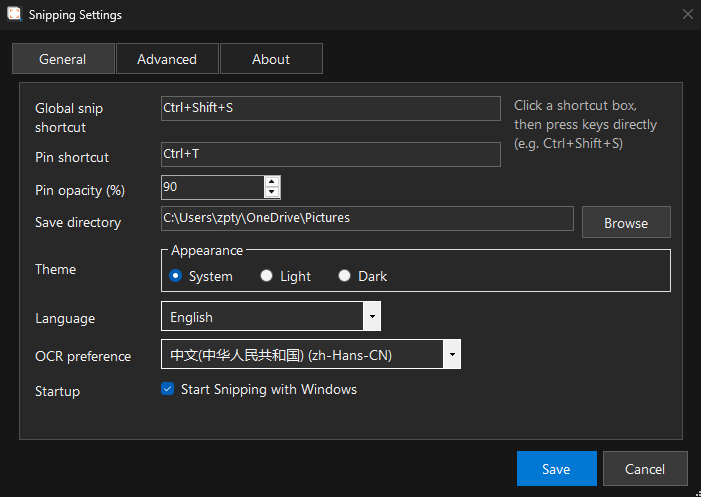
Task: Cancel the settings dialog
Action: [645, 468]
